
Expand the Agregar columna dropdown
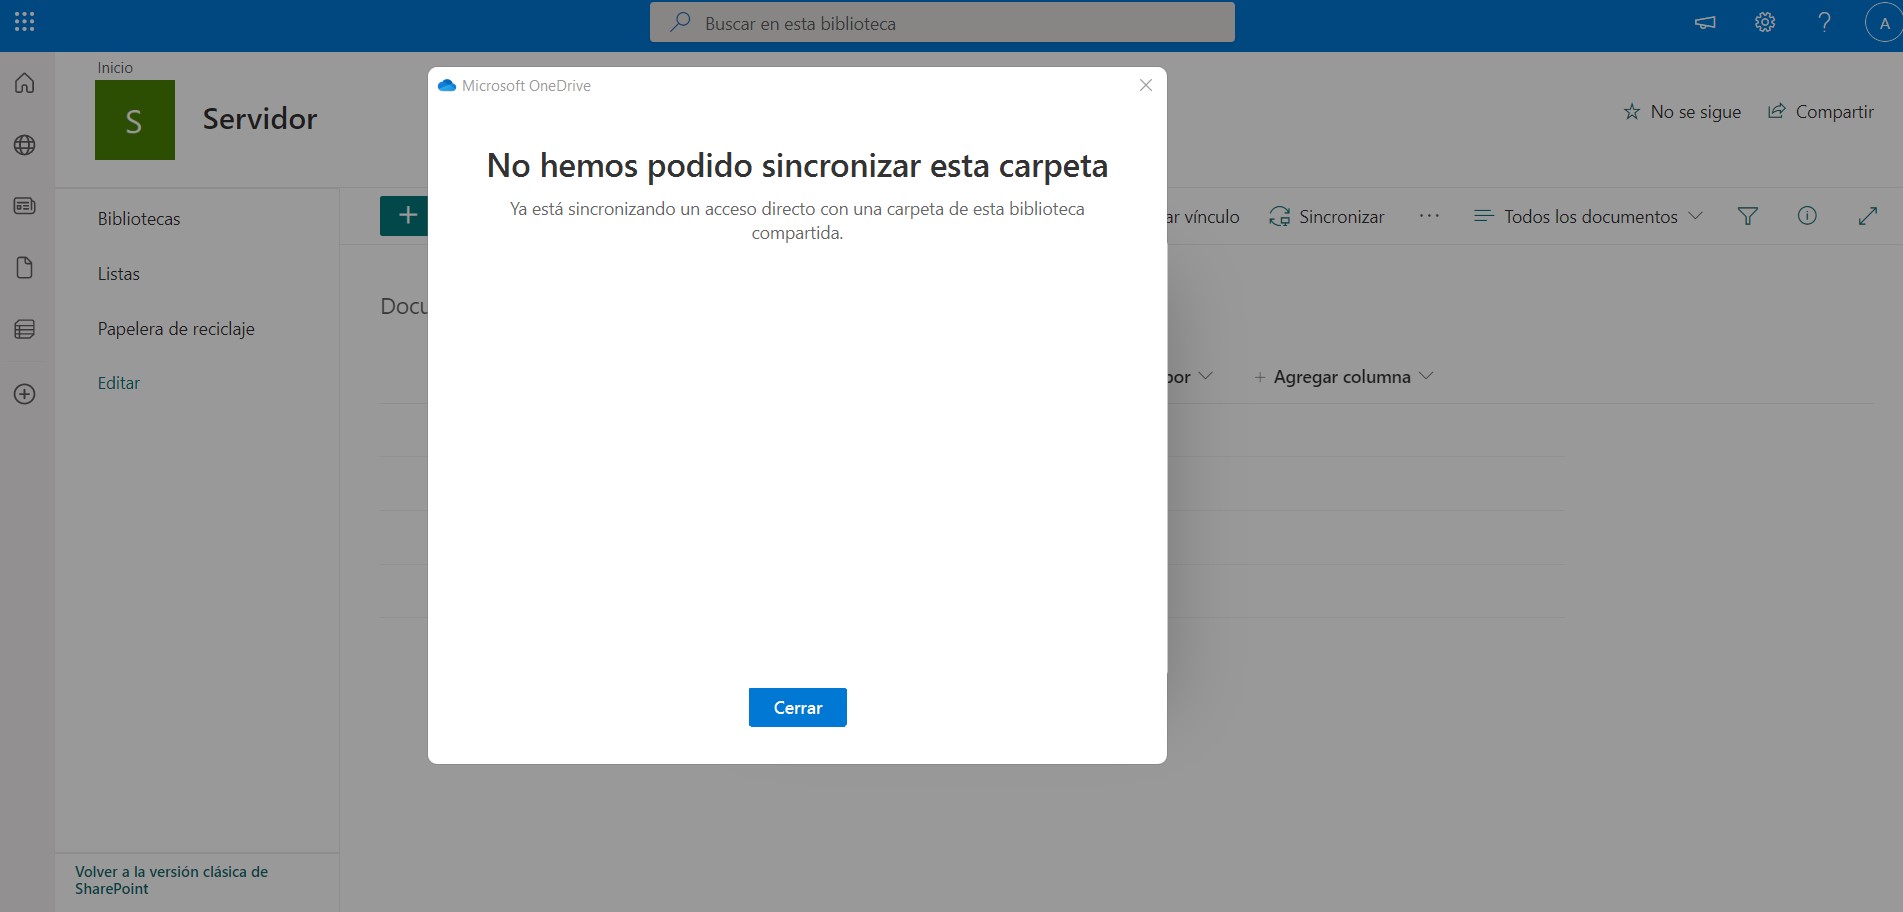(x=1343, y=377)
